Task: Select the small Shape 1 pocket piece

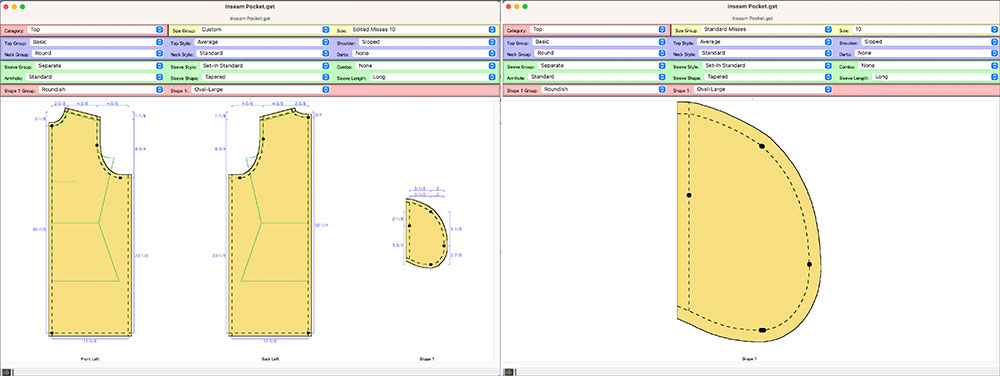Action: tap(425, 233)
